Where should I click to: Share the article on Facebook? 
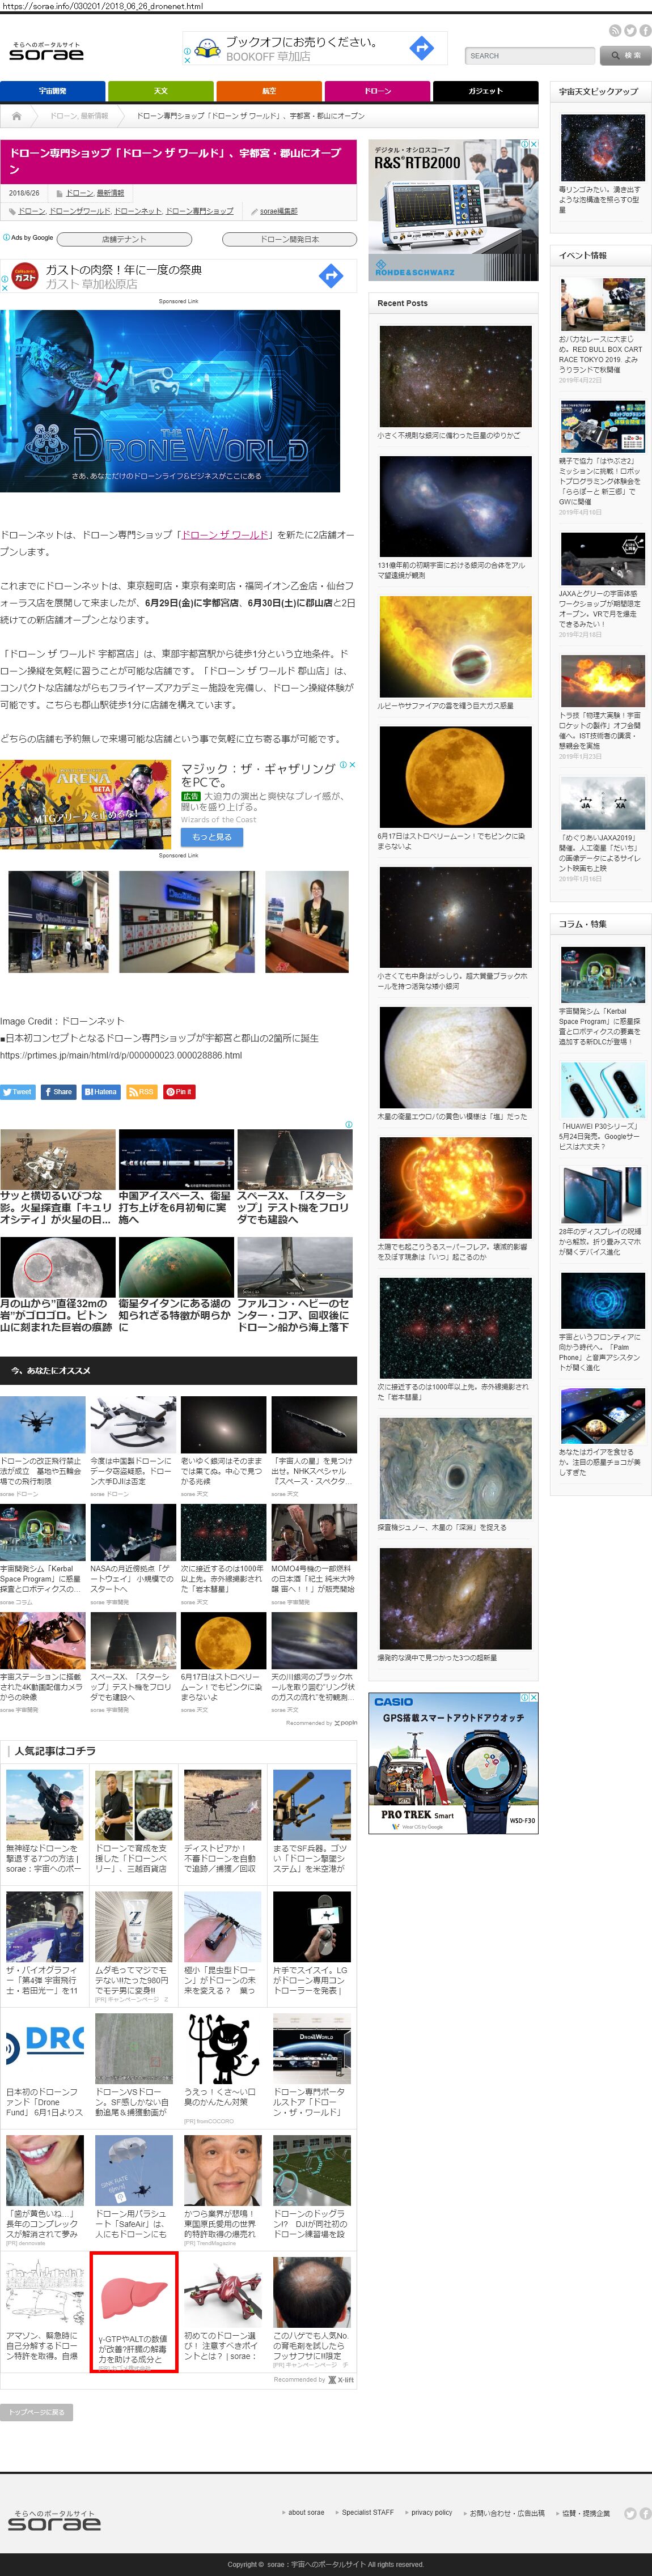point(58,1092)
